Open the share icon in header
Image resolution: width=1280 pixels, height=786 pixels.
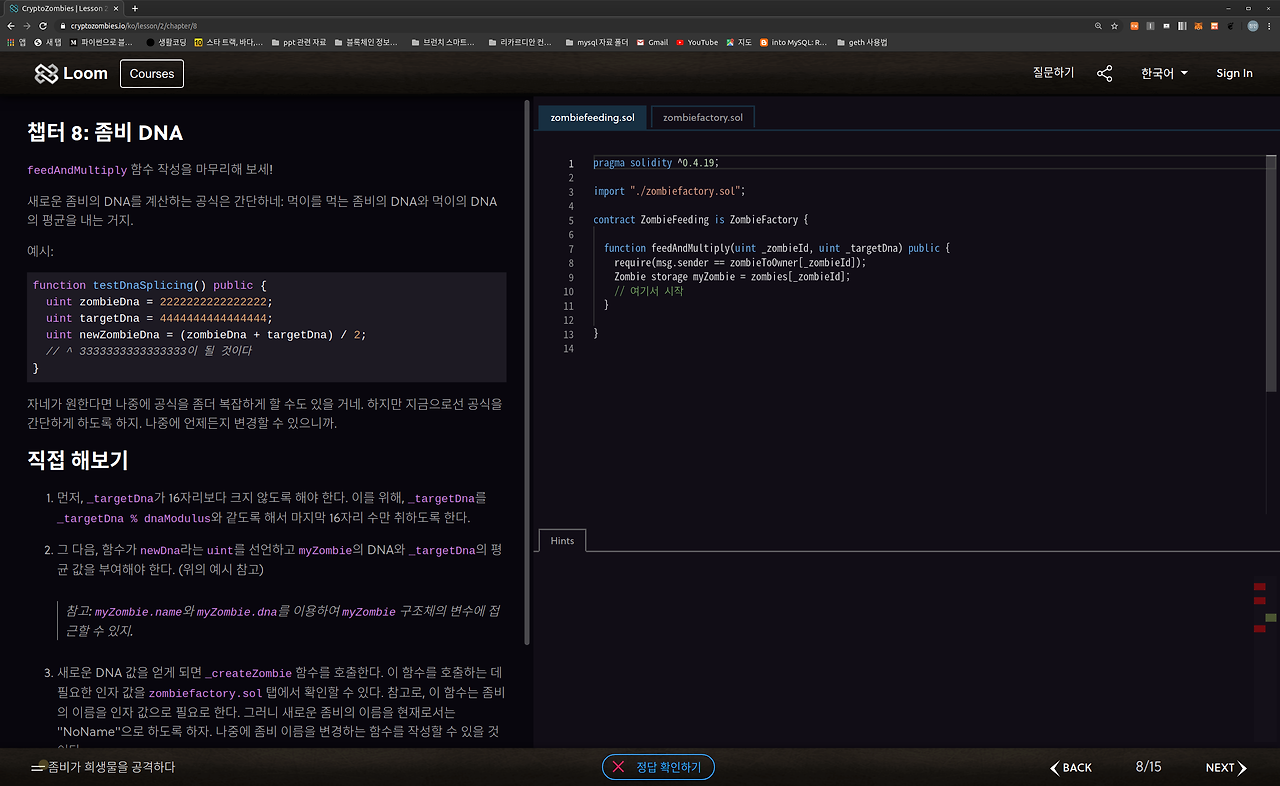tap(1104, 74)
